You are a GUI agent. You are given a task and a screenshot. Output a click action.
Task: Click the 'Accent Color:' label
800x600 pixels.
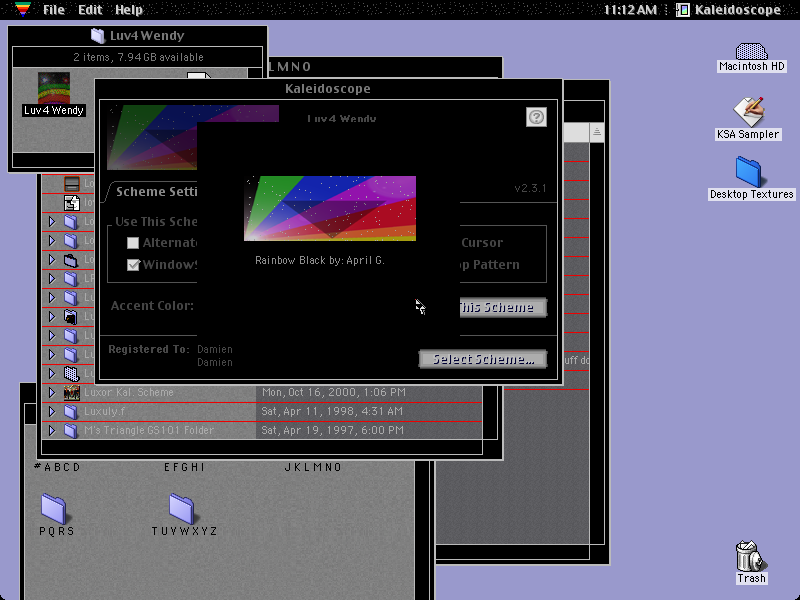(x=152, y=306)
